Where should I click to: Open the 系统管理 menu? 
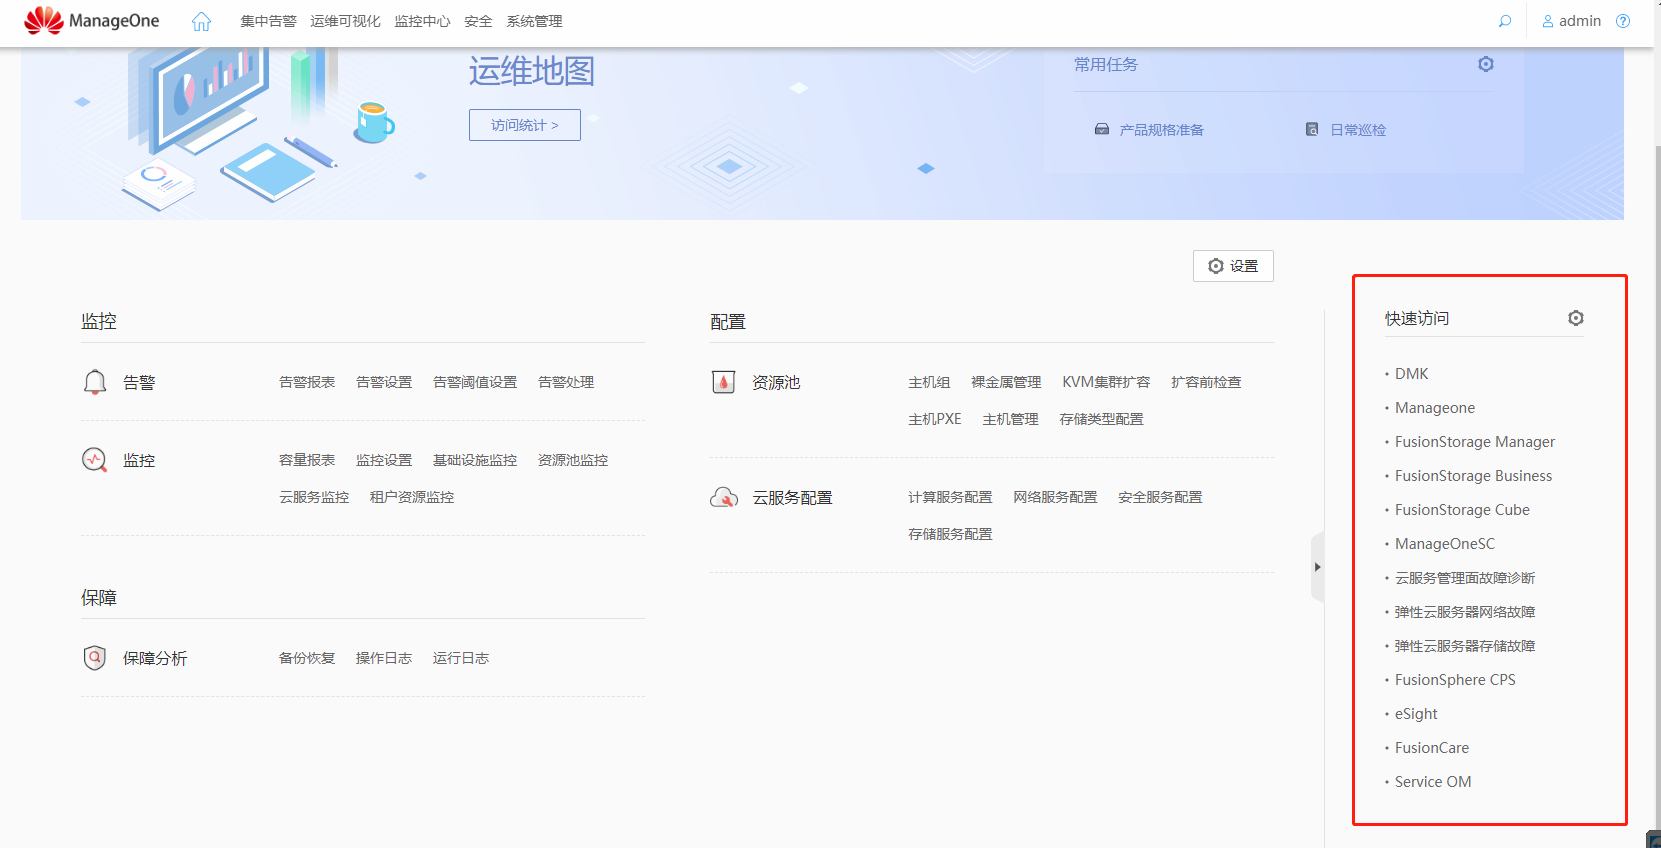534,21
